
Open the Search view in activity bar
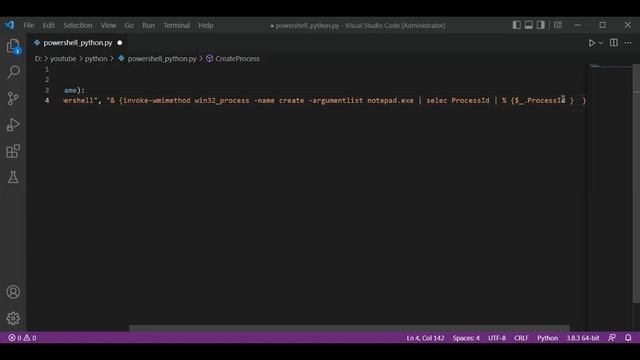coord(13,72)
